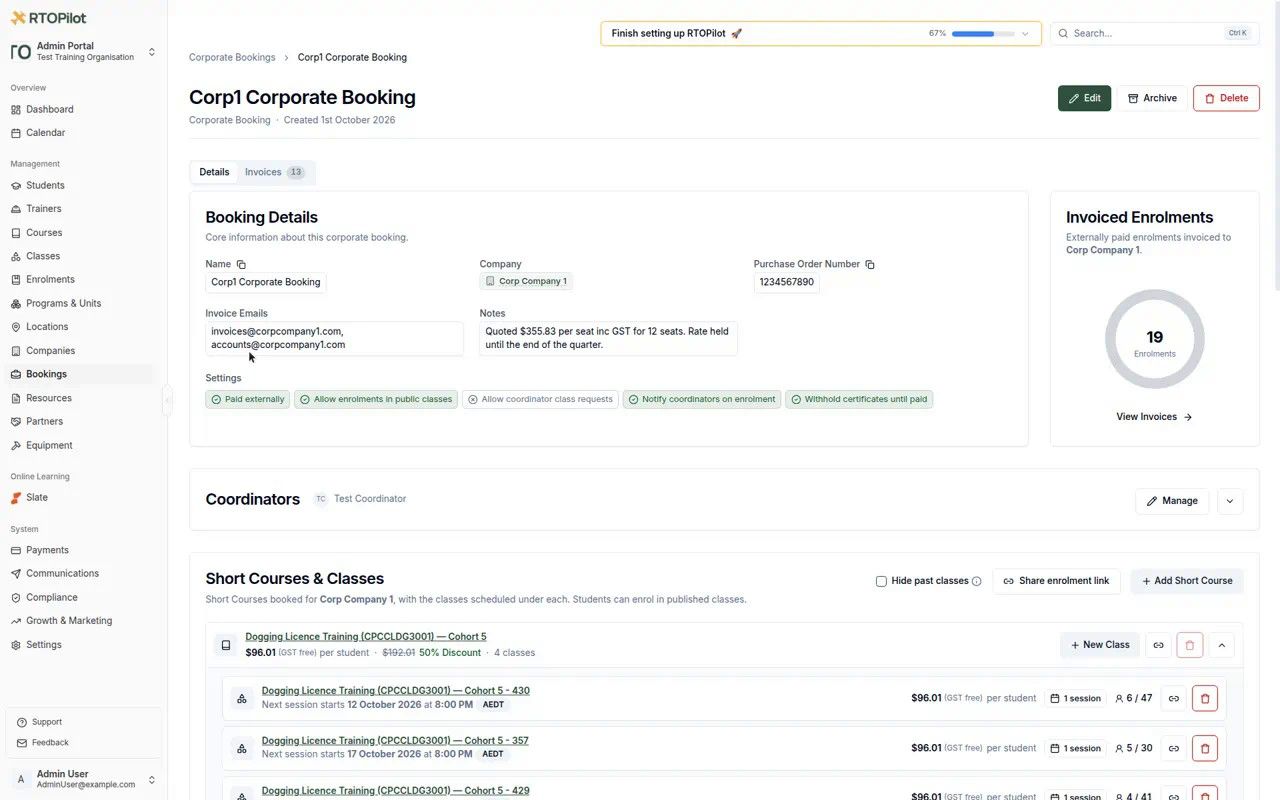This screenshot has width=1280, height=800.
Task: Open the Cohort 5 - 430 class link
Action: coord(396,691)
